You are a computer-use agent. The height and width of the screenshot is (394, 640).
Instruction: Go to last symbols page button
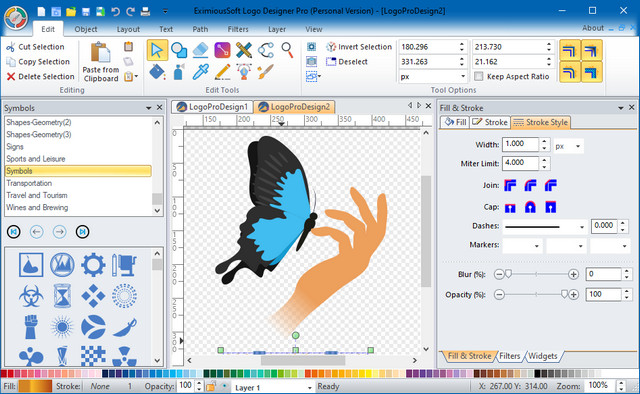click(82, 232)
